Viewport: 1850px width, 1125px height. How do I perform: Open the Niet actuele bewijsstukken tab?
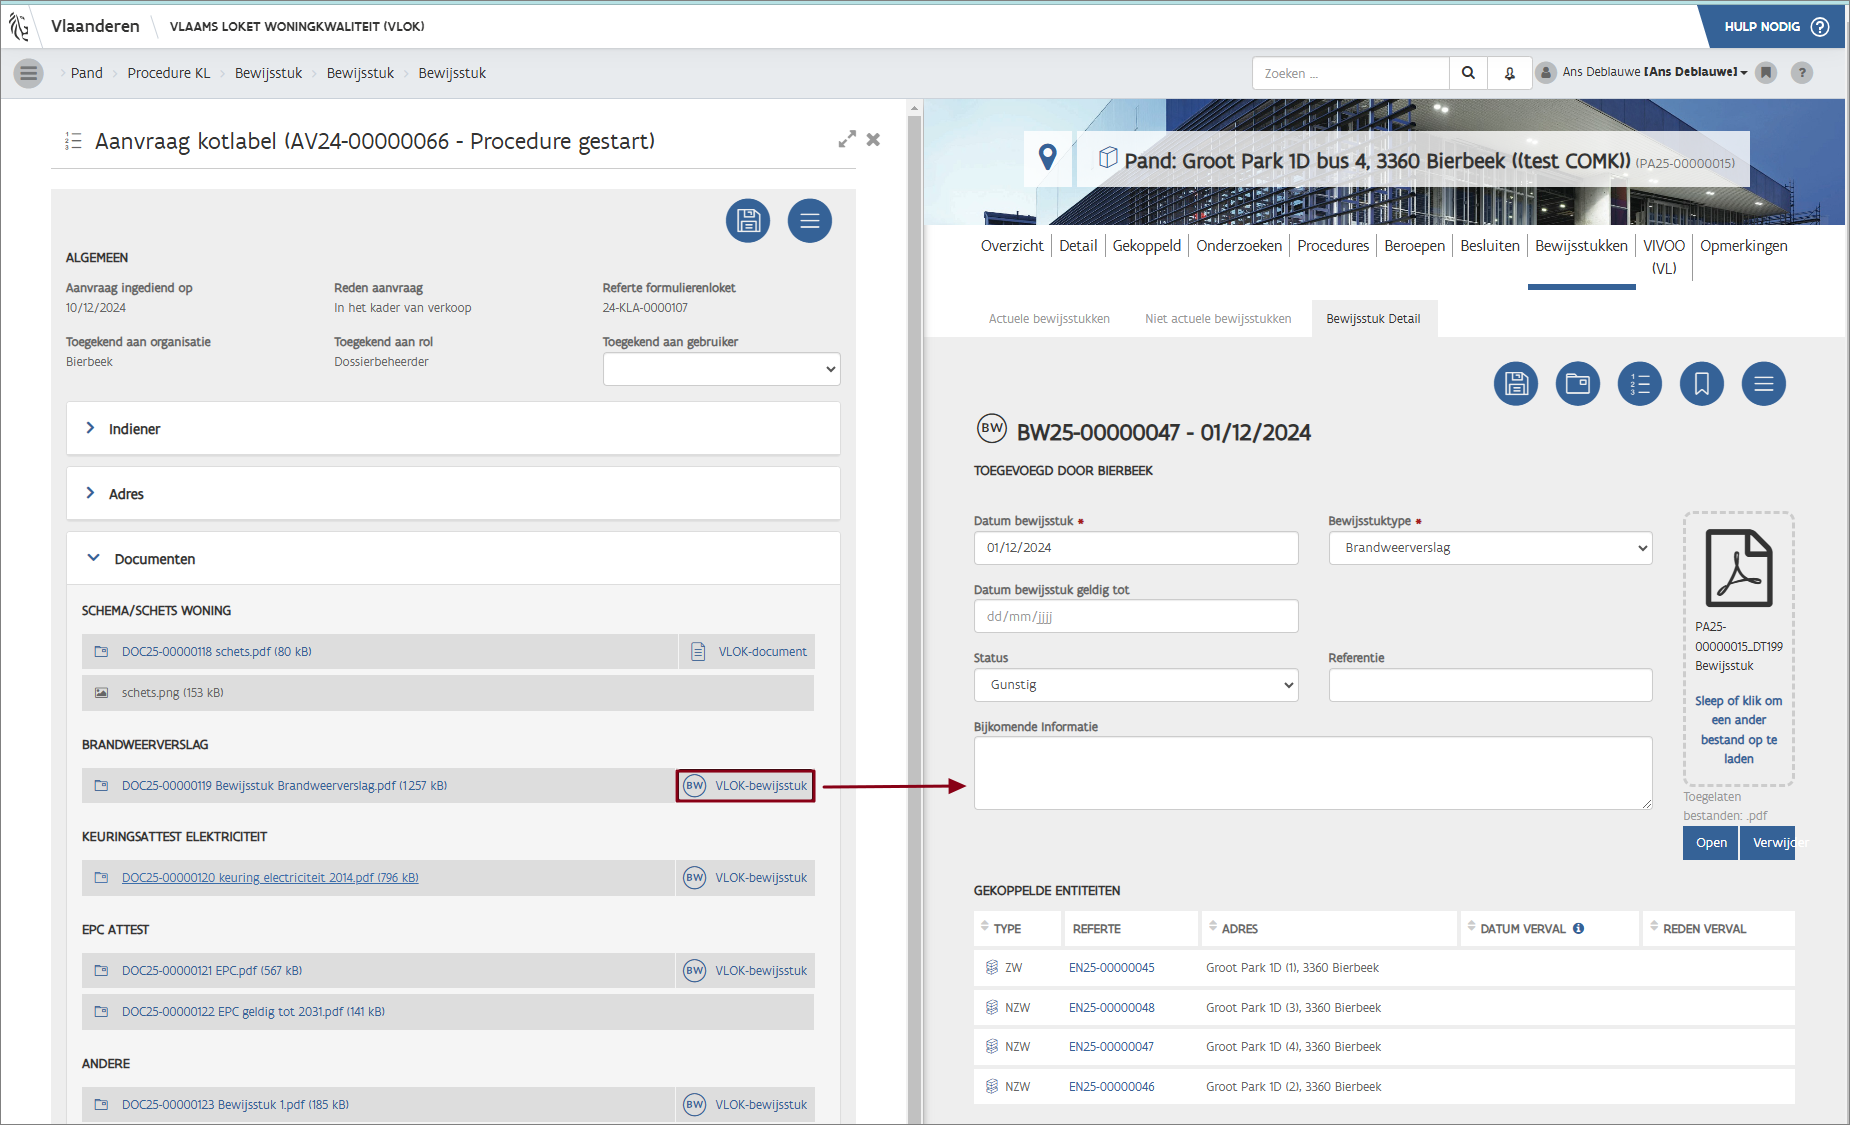[1217, 319]
